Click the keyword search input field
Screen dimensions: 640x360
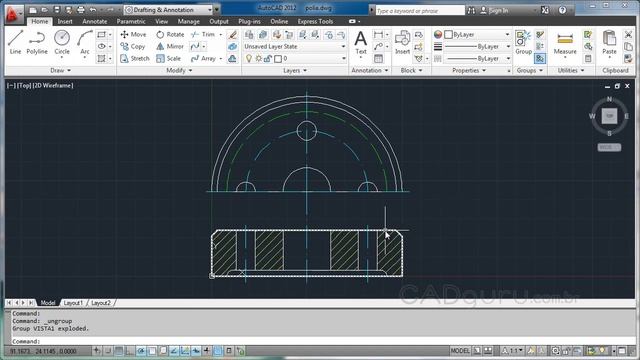coord(420,10)
